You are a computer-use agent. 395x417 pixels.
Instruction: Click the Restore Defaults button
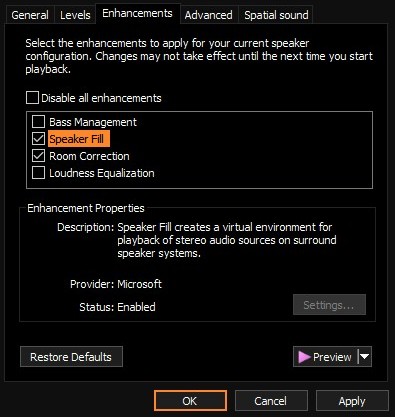click(x=71, y=357)
